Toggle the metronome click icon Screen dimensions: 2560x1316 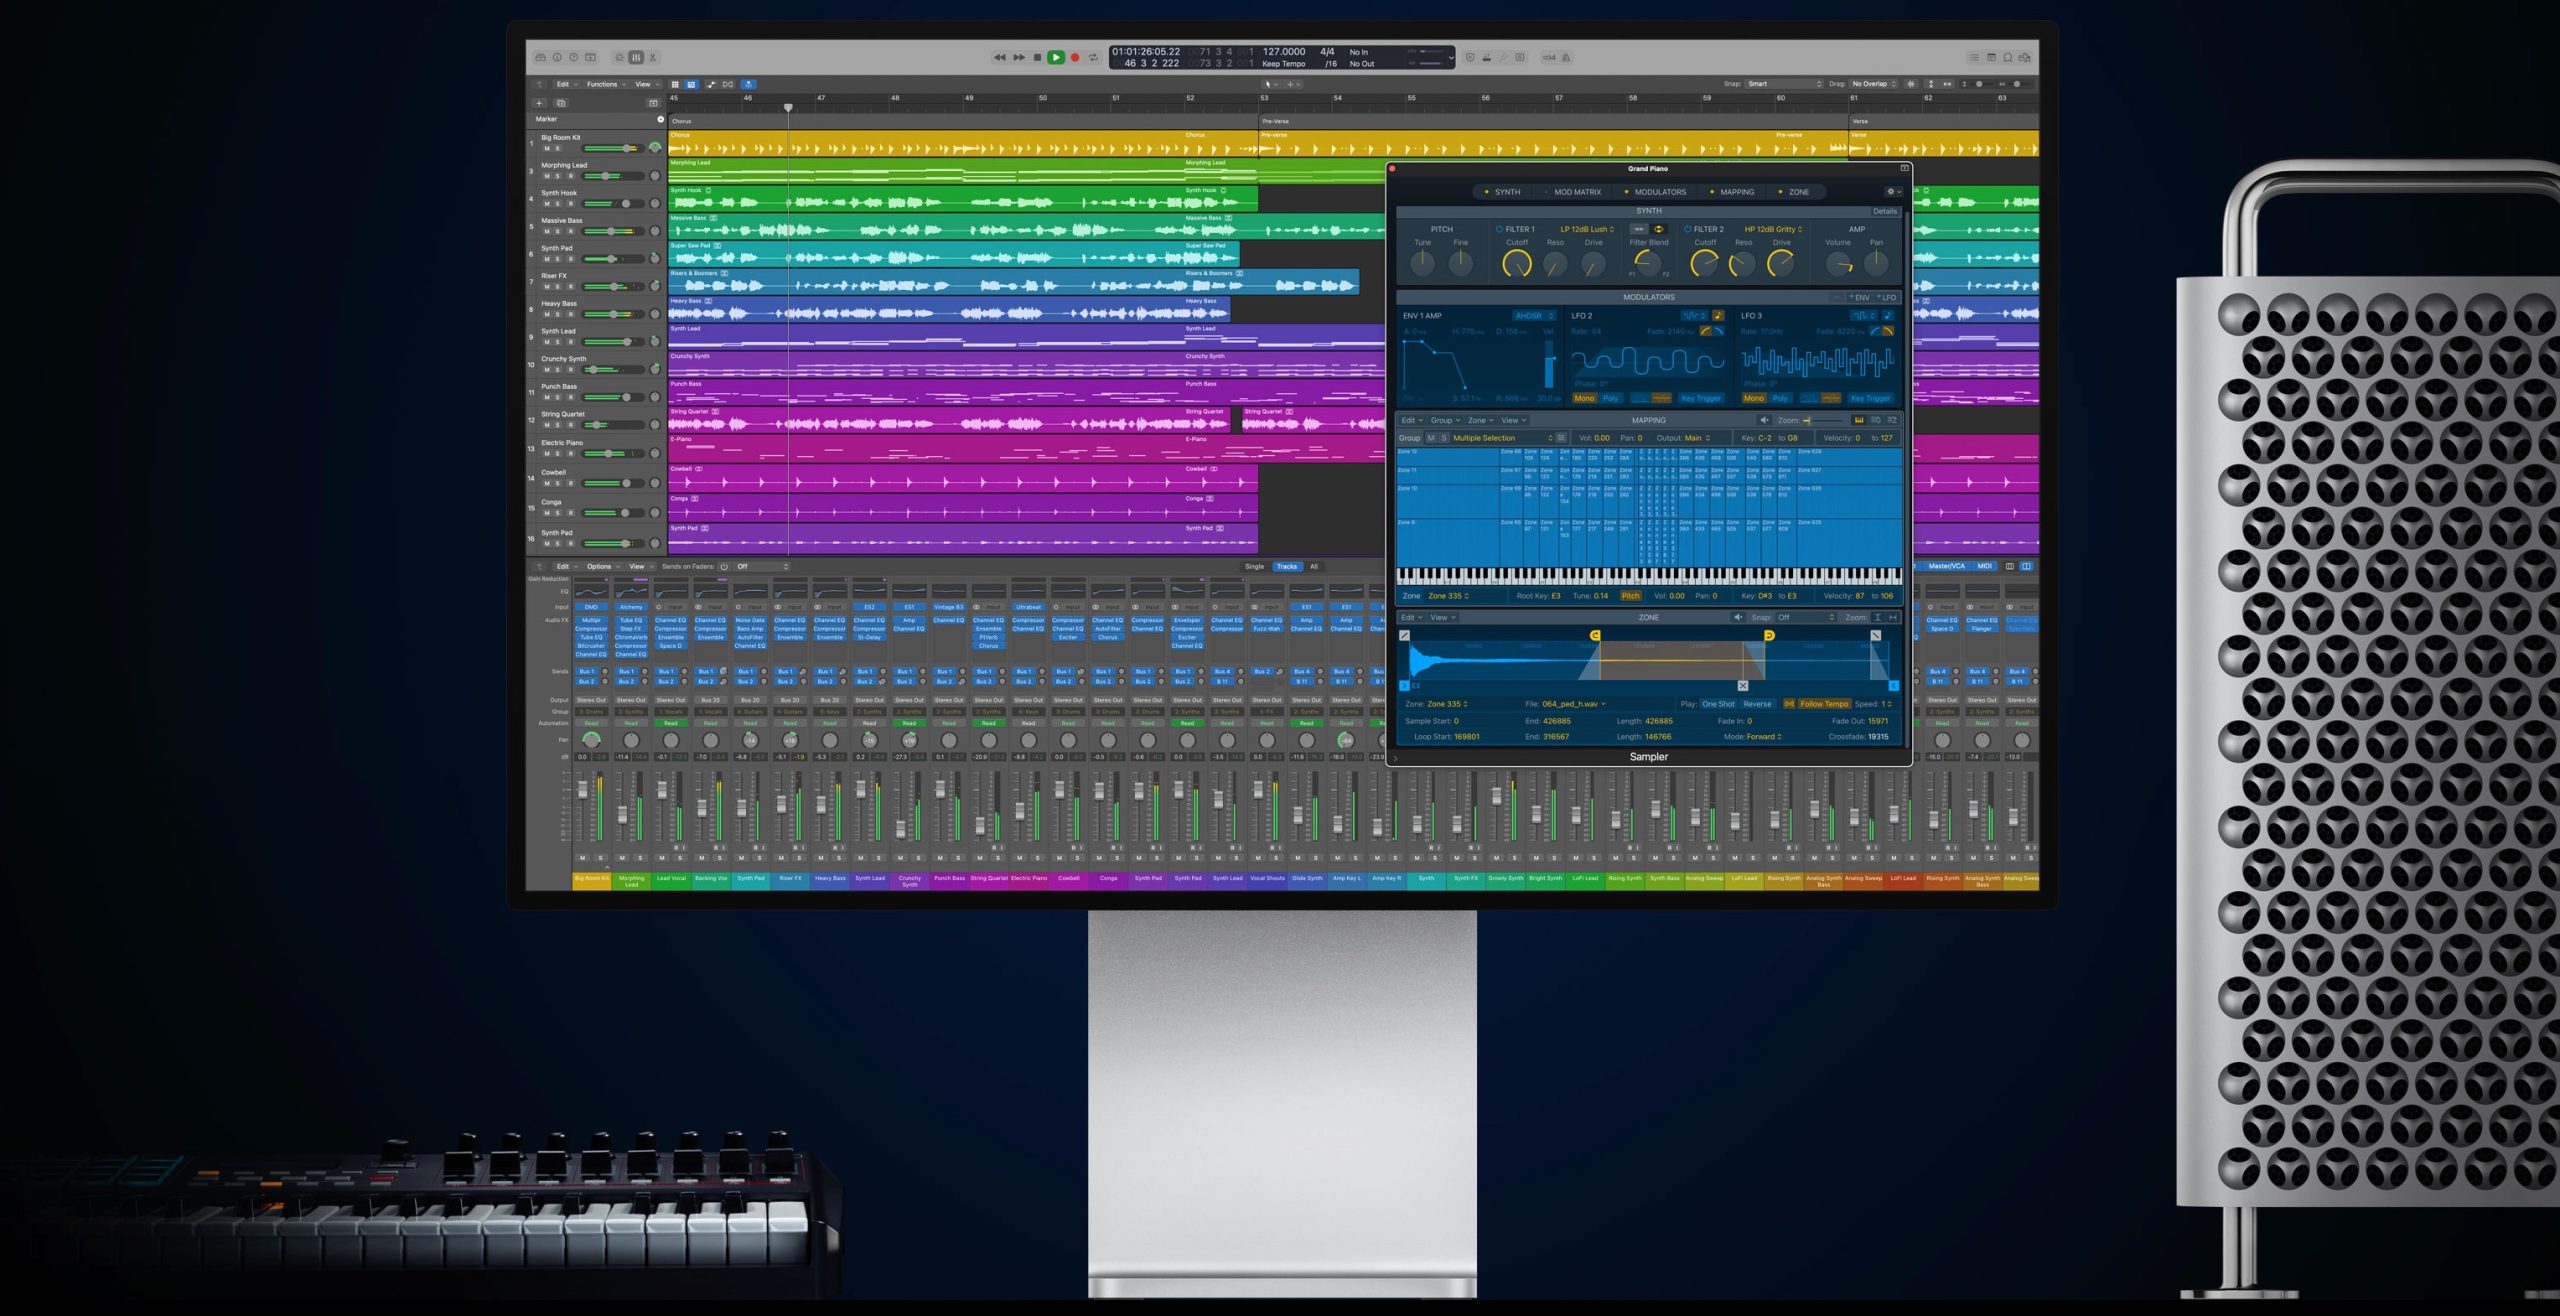coord(1566,57)
